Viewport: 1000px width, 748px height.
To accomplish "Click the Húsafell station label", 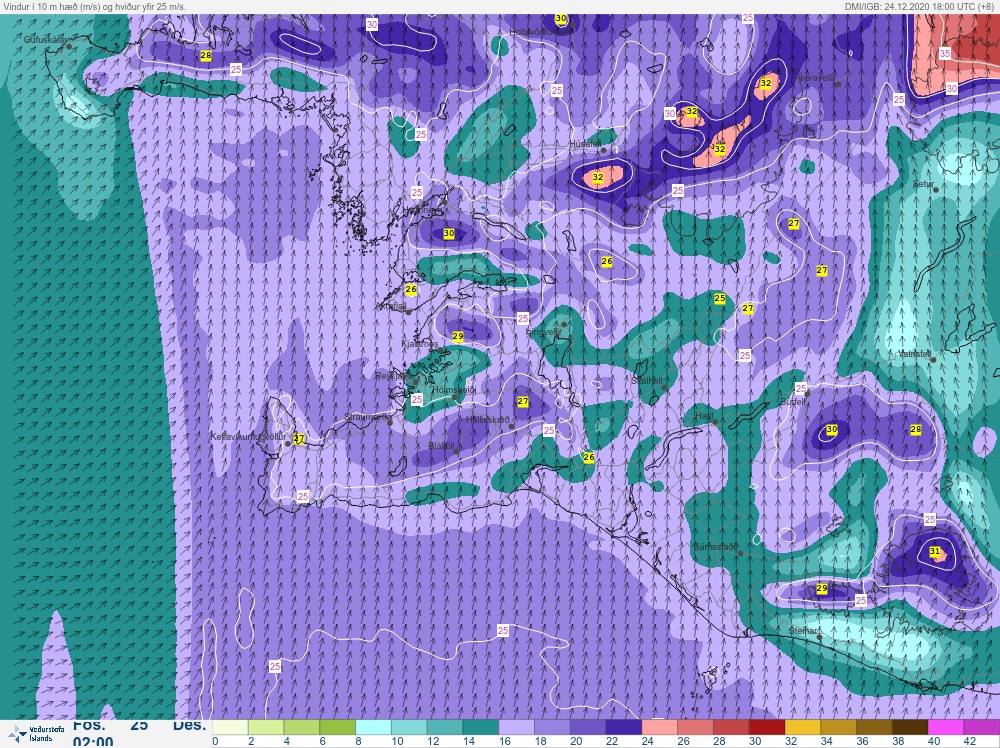I will [584, 145].
